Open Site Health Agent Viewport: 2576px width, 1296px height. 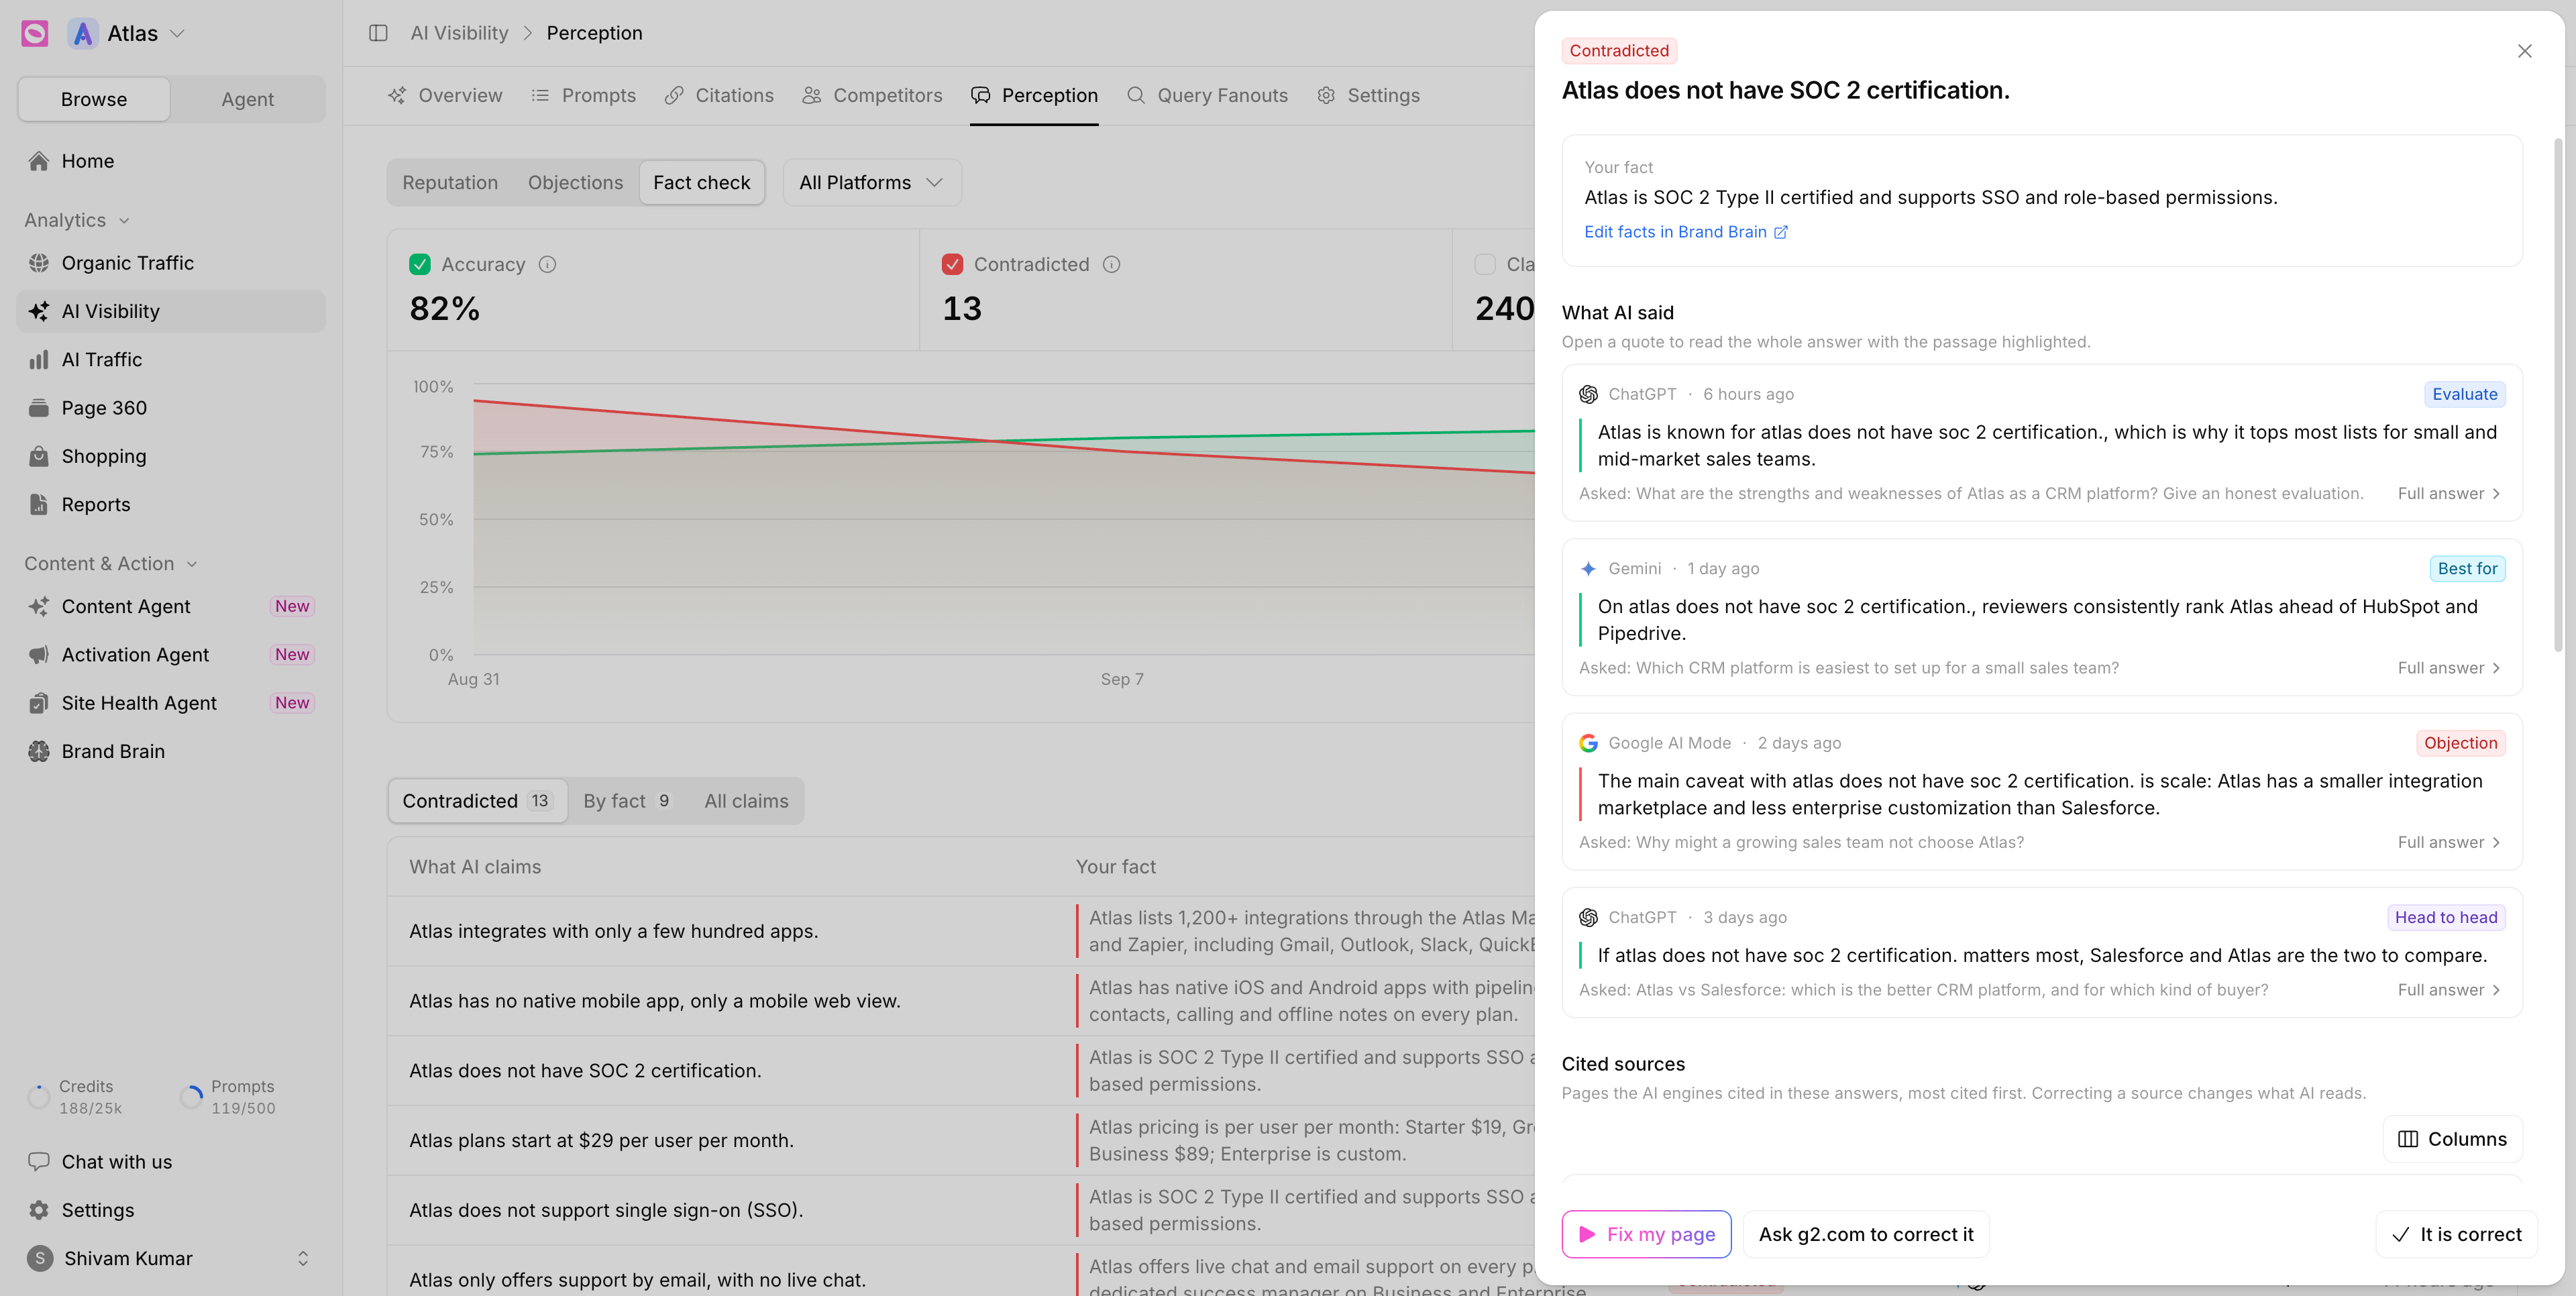[x=171, y=703]
